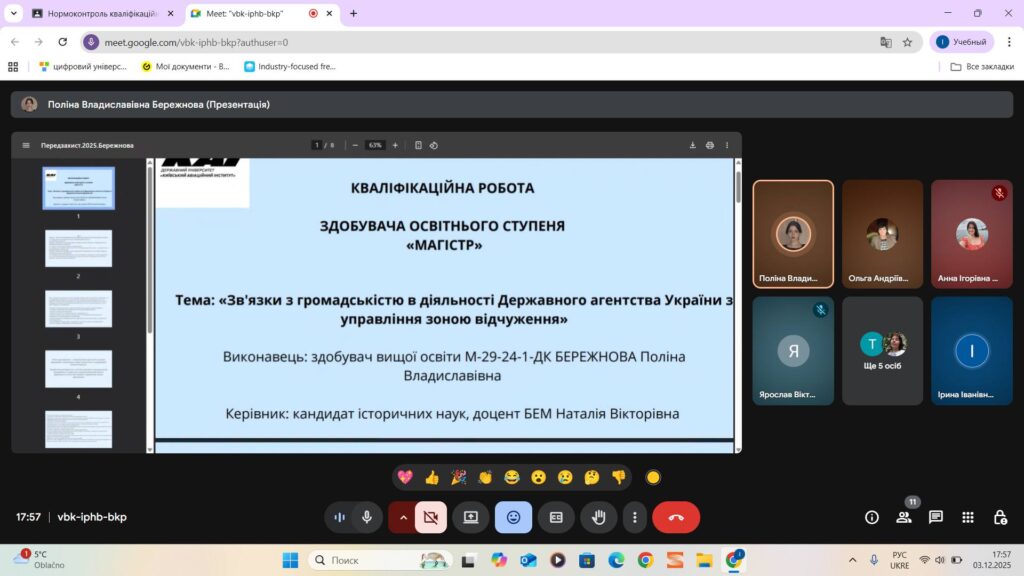
Task: Open the three-dot more options menu in Meet
Action: [x=635, y=517]
